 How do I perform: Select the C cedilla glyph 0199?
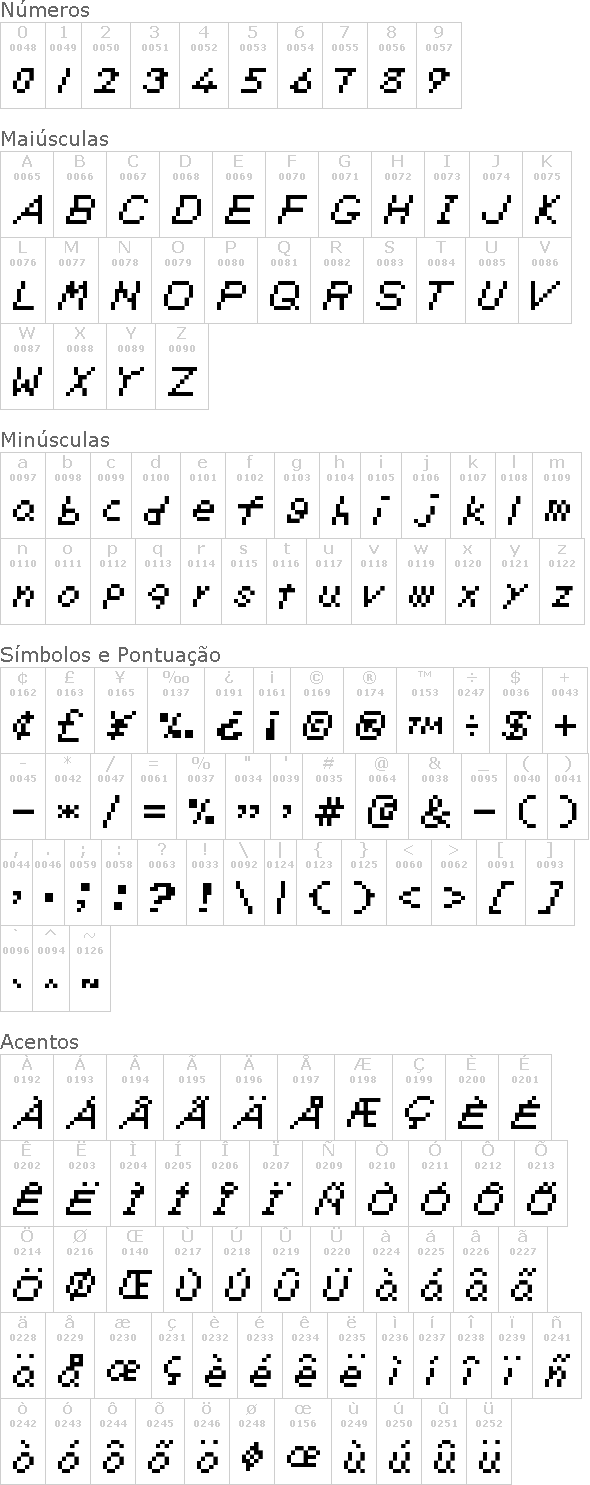[419, 1097]
